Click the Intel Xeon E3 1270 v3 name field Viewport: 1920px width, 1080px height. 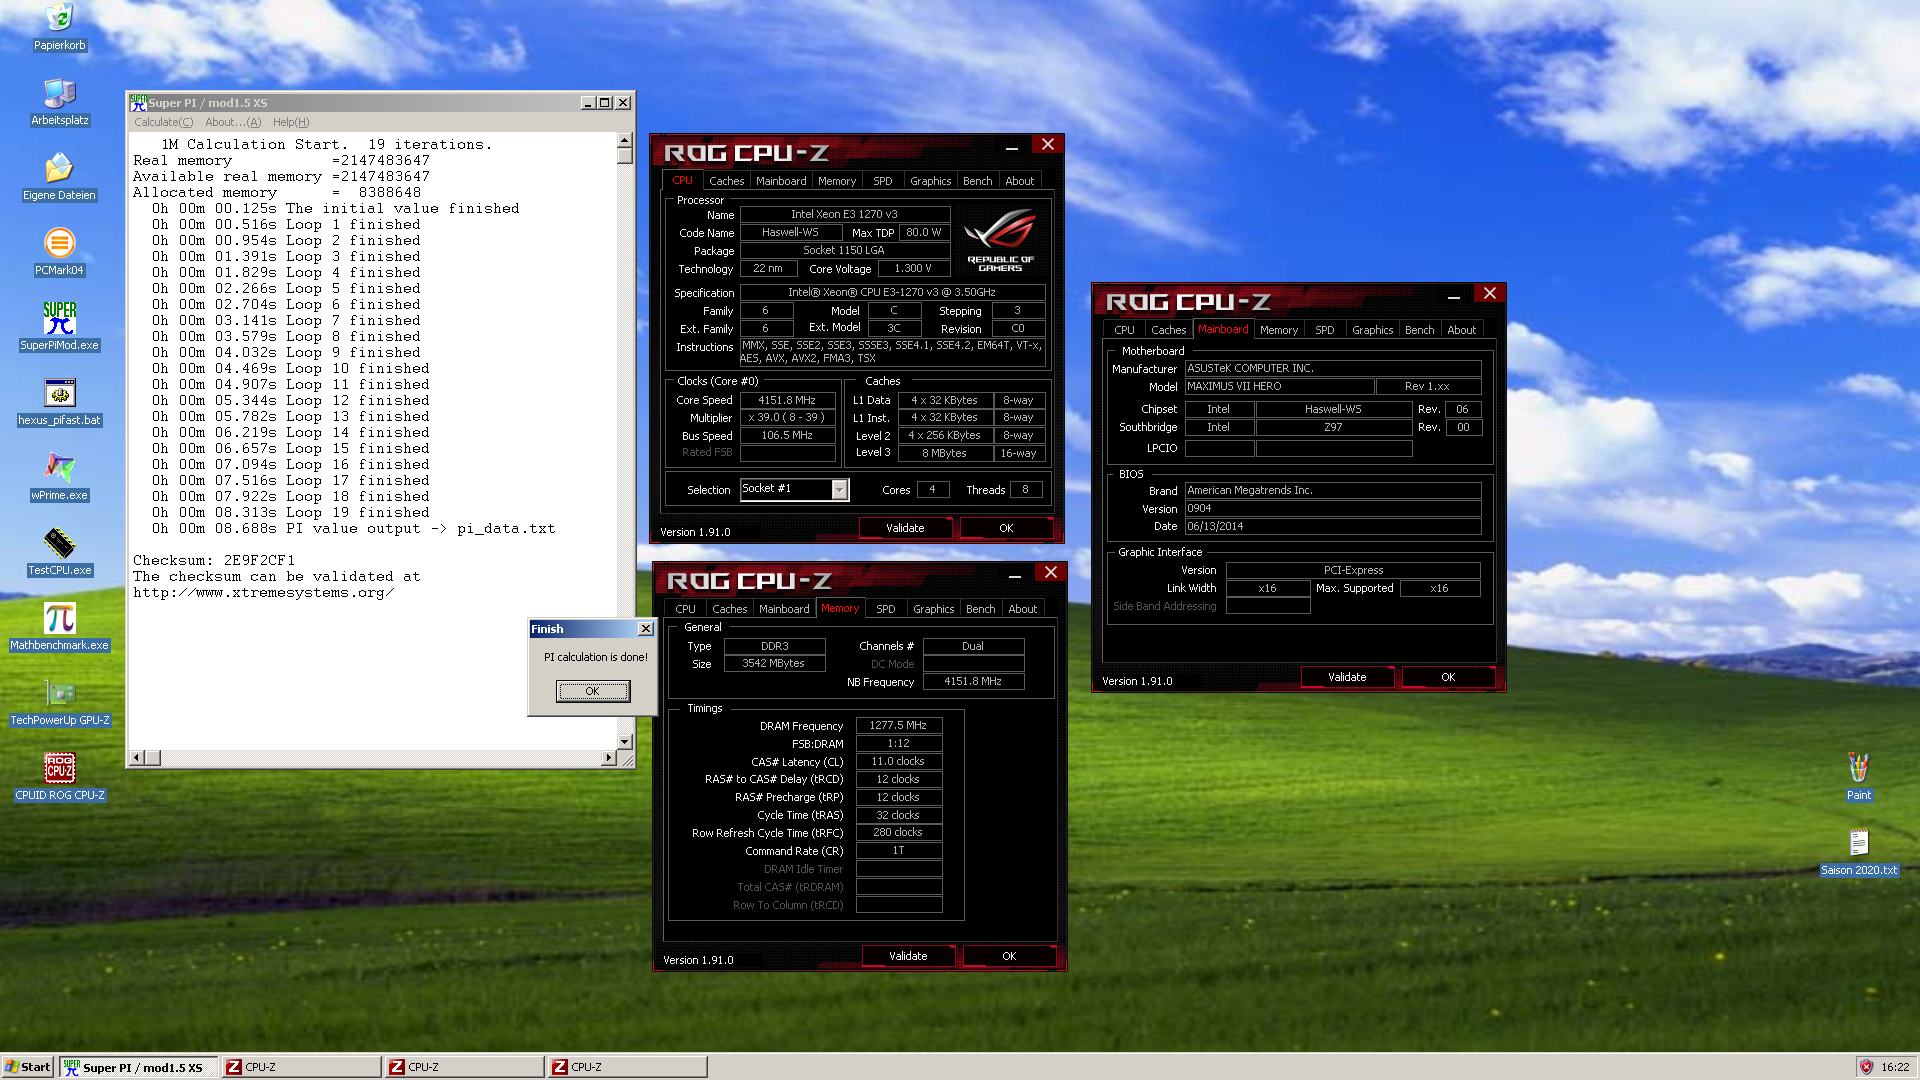click(x=844, y=214)
